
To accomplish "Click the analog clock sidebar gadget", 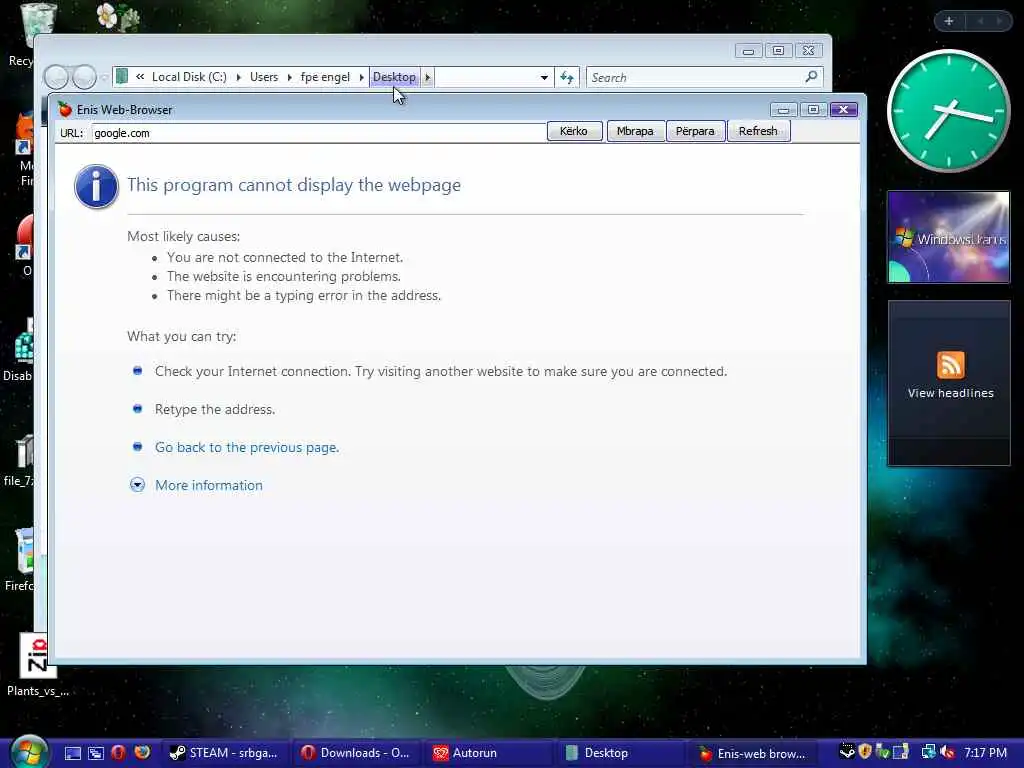I will click(948, 111).
